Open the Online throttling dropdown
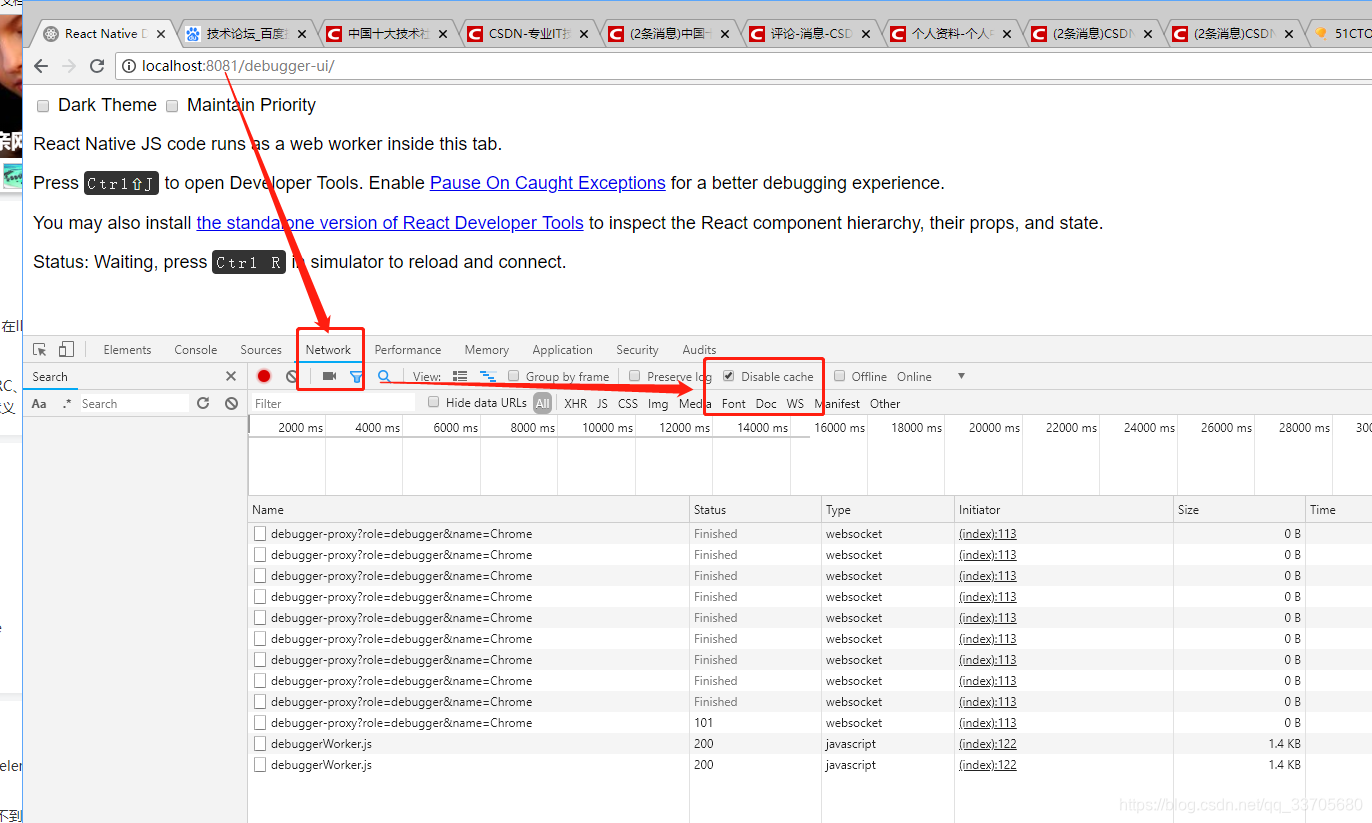Viewport: 1372px width, 823px height. pyautogui.click(x=931, y=377)
